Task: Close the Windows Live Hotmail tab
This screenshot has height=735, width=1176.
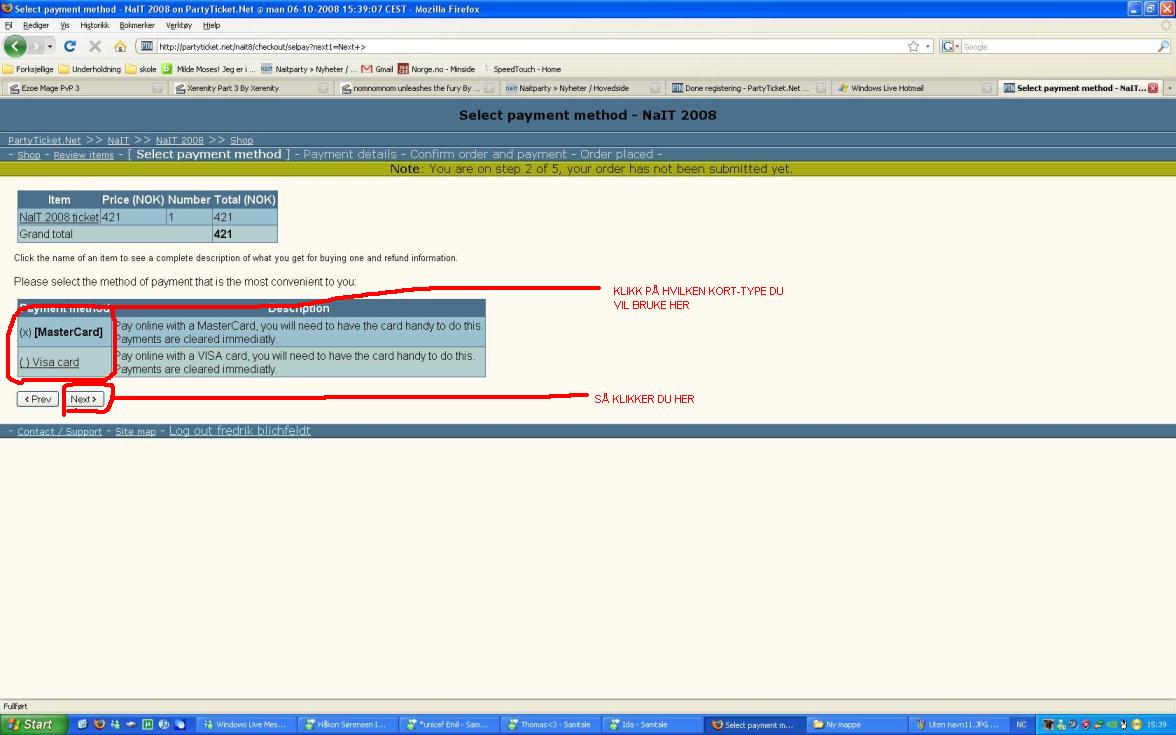Action: pyautogui.click(x=986, y=88)
